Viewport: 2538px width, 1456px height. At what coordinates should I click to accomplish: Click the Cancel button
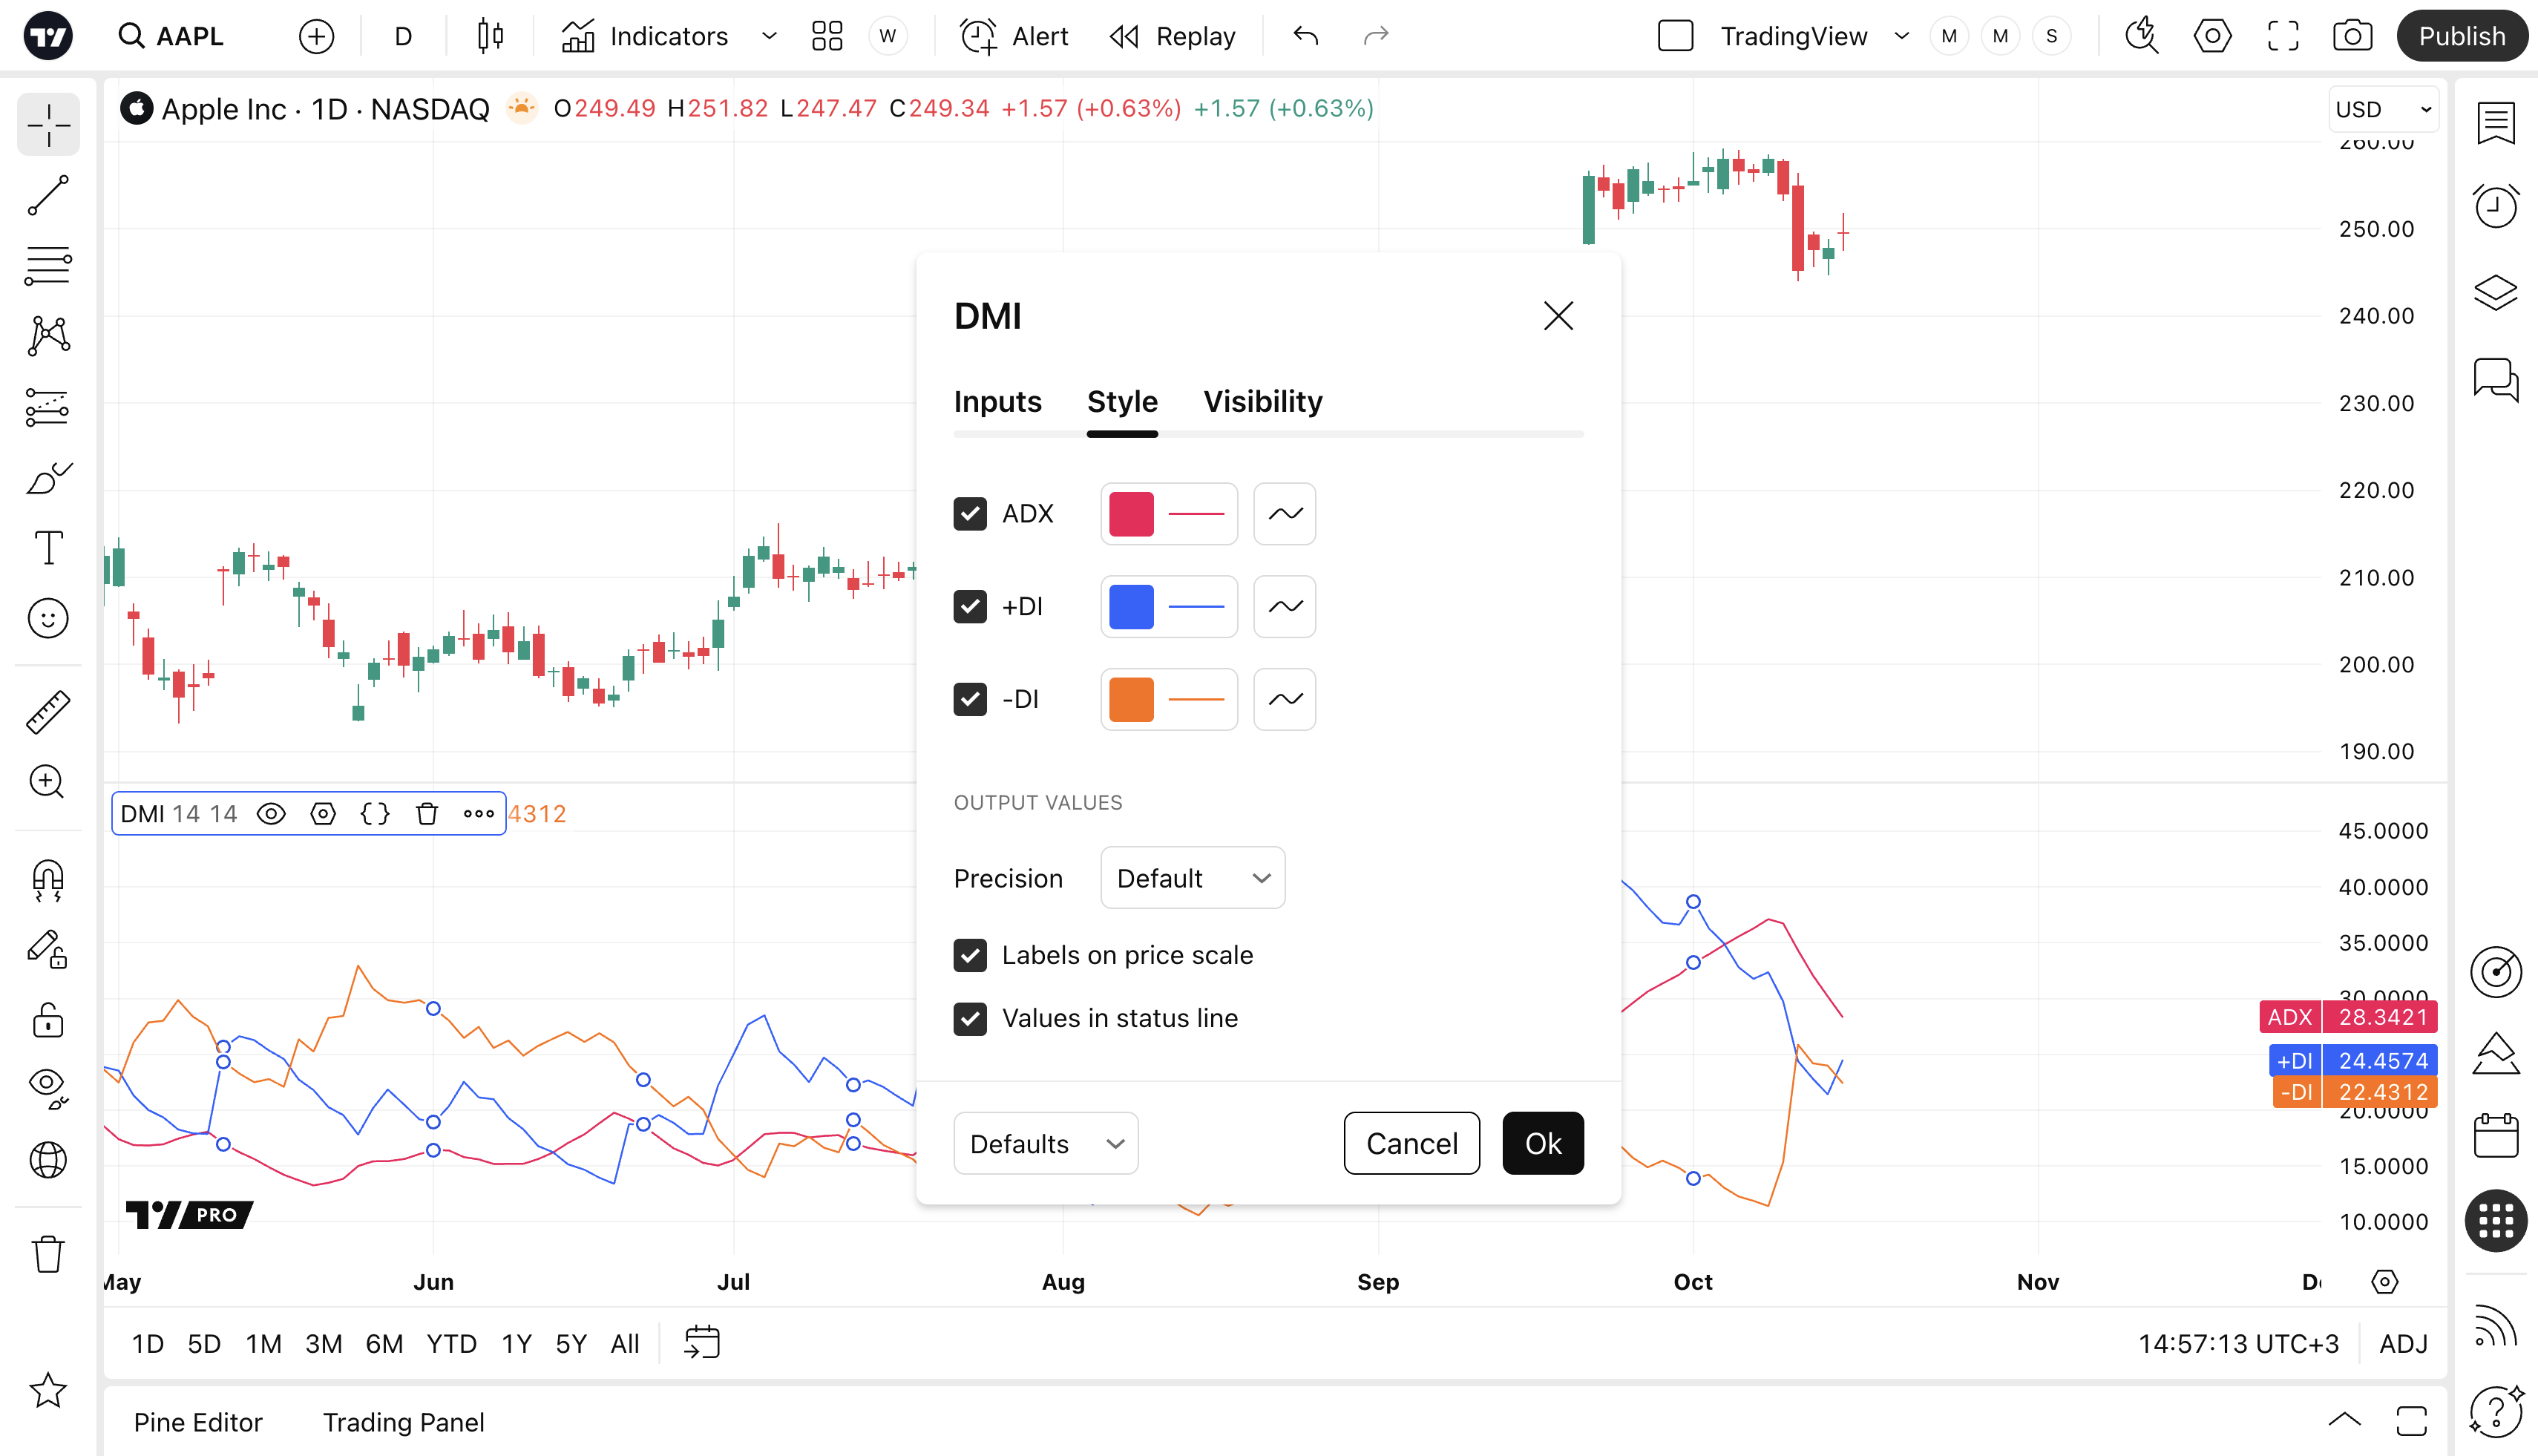1411,1143
